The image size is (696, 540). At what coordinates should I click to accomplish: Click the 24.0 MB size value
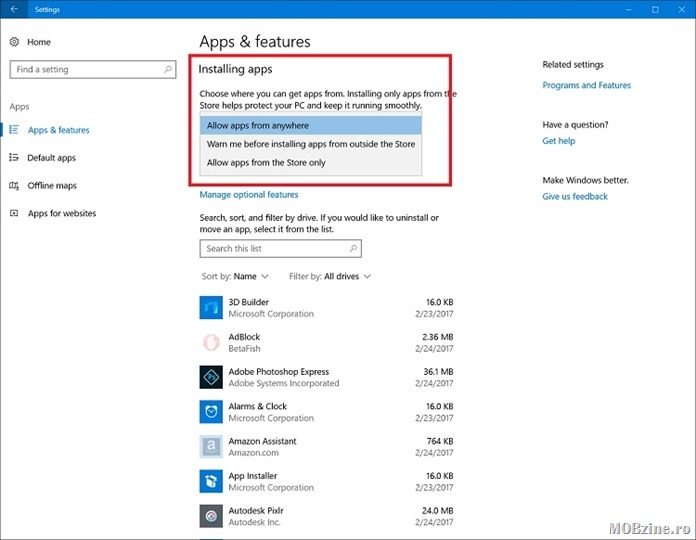tap(438, 511)
